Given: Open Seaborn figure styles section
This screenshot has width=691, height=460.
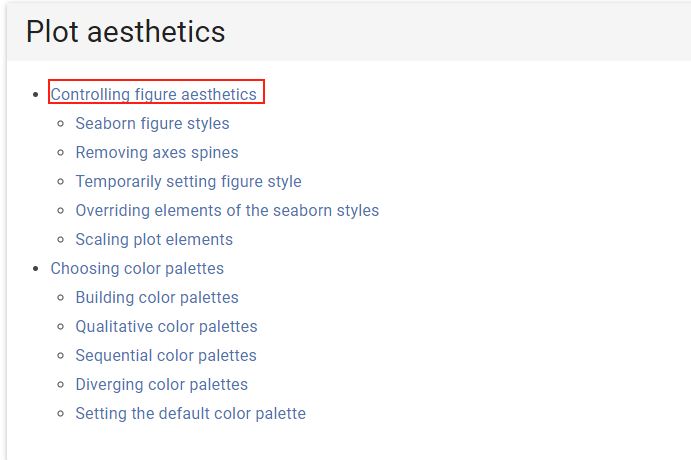Looking at the screenshot, I should [152, 124].
